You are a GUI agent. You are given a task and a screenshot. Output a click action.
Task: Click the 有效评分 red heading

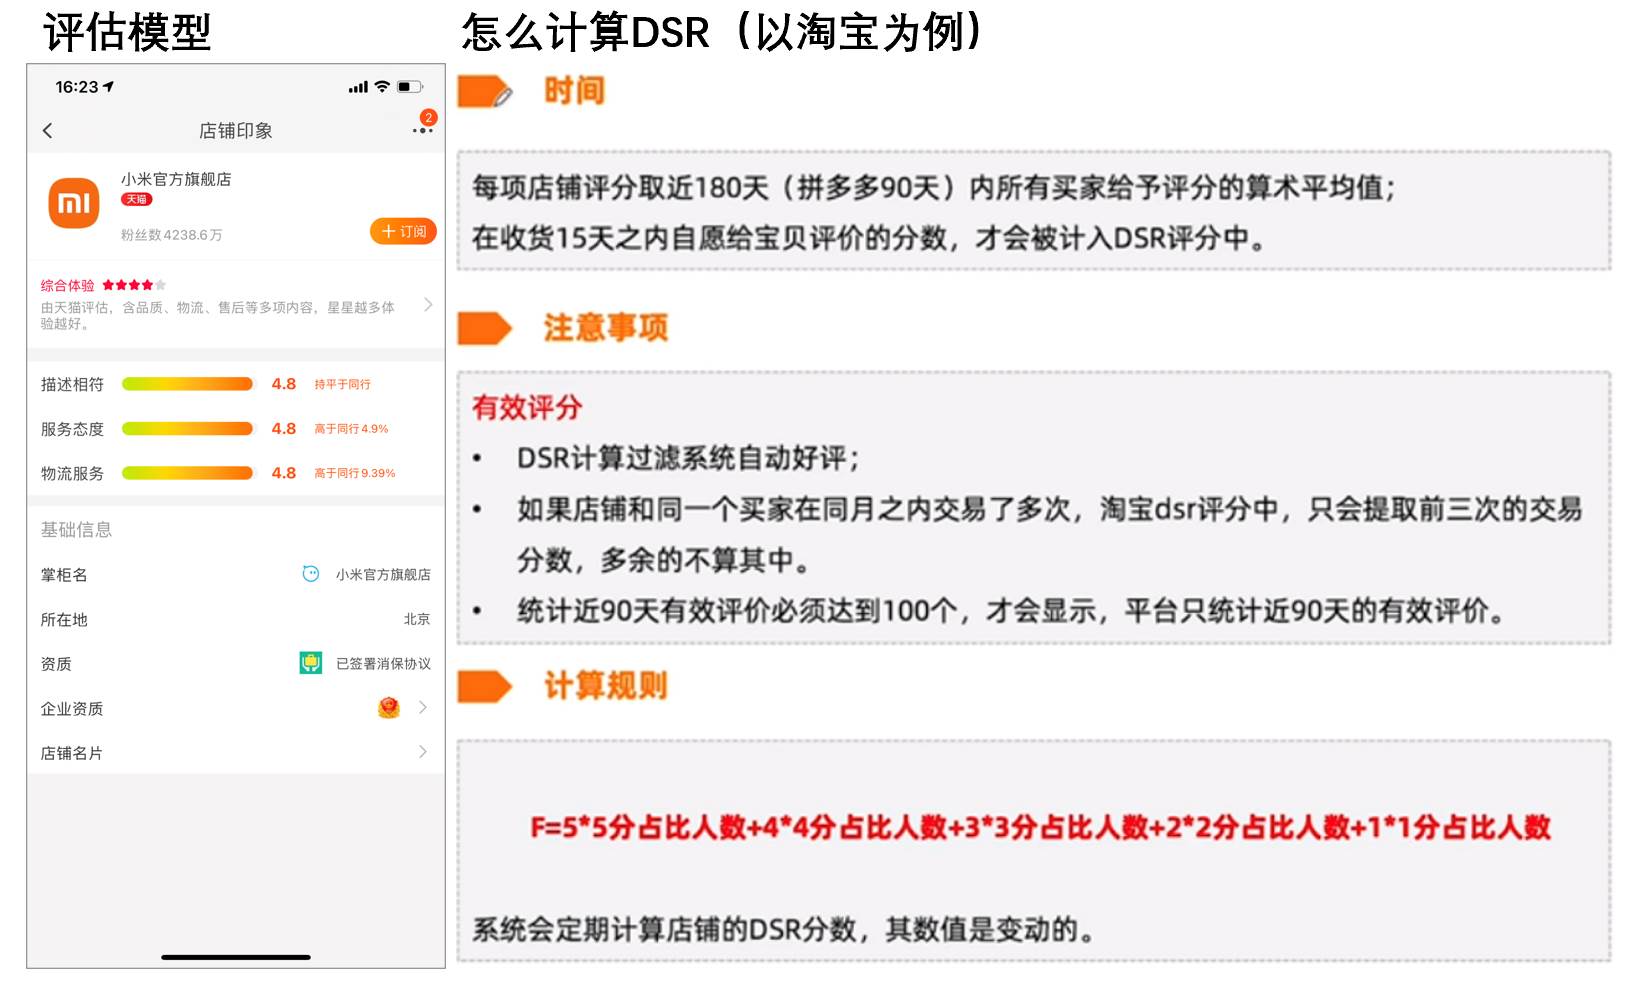coord(527,407)
